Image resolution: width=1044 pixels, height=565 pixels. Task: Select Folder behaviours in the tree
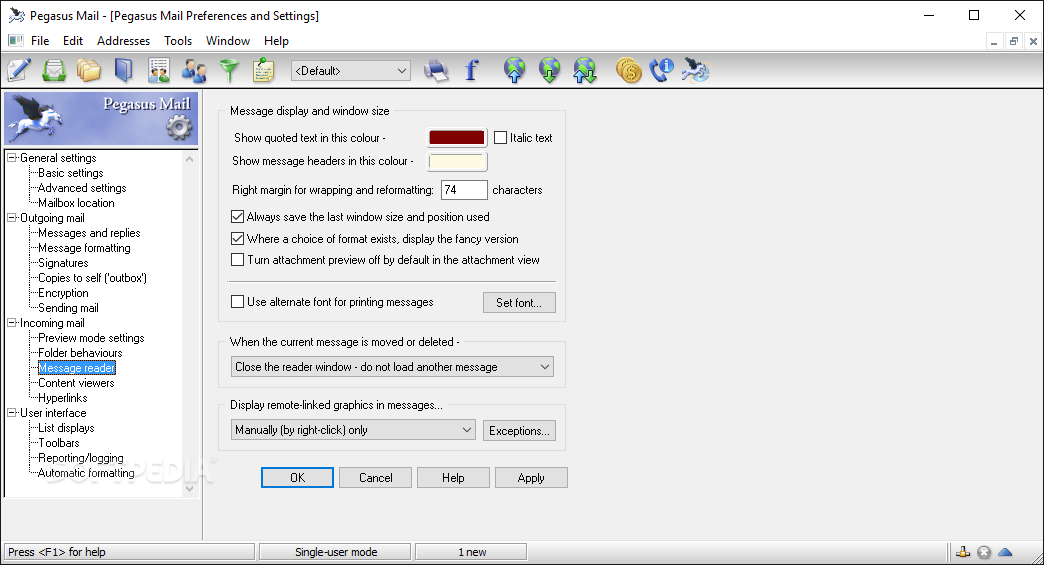point(80,353)
